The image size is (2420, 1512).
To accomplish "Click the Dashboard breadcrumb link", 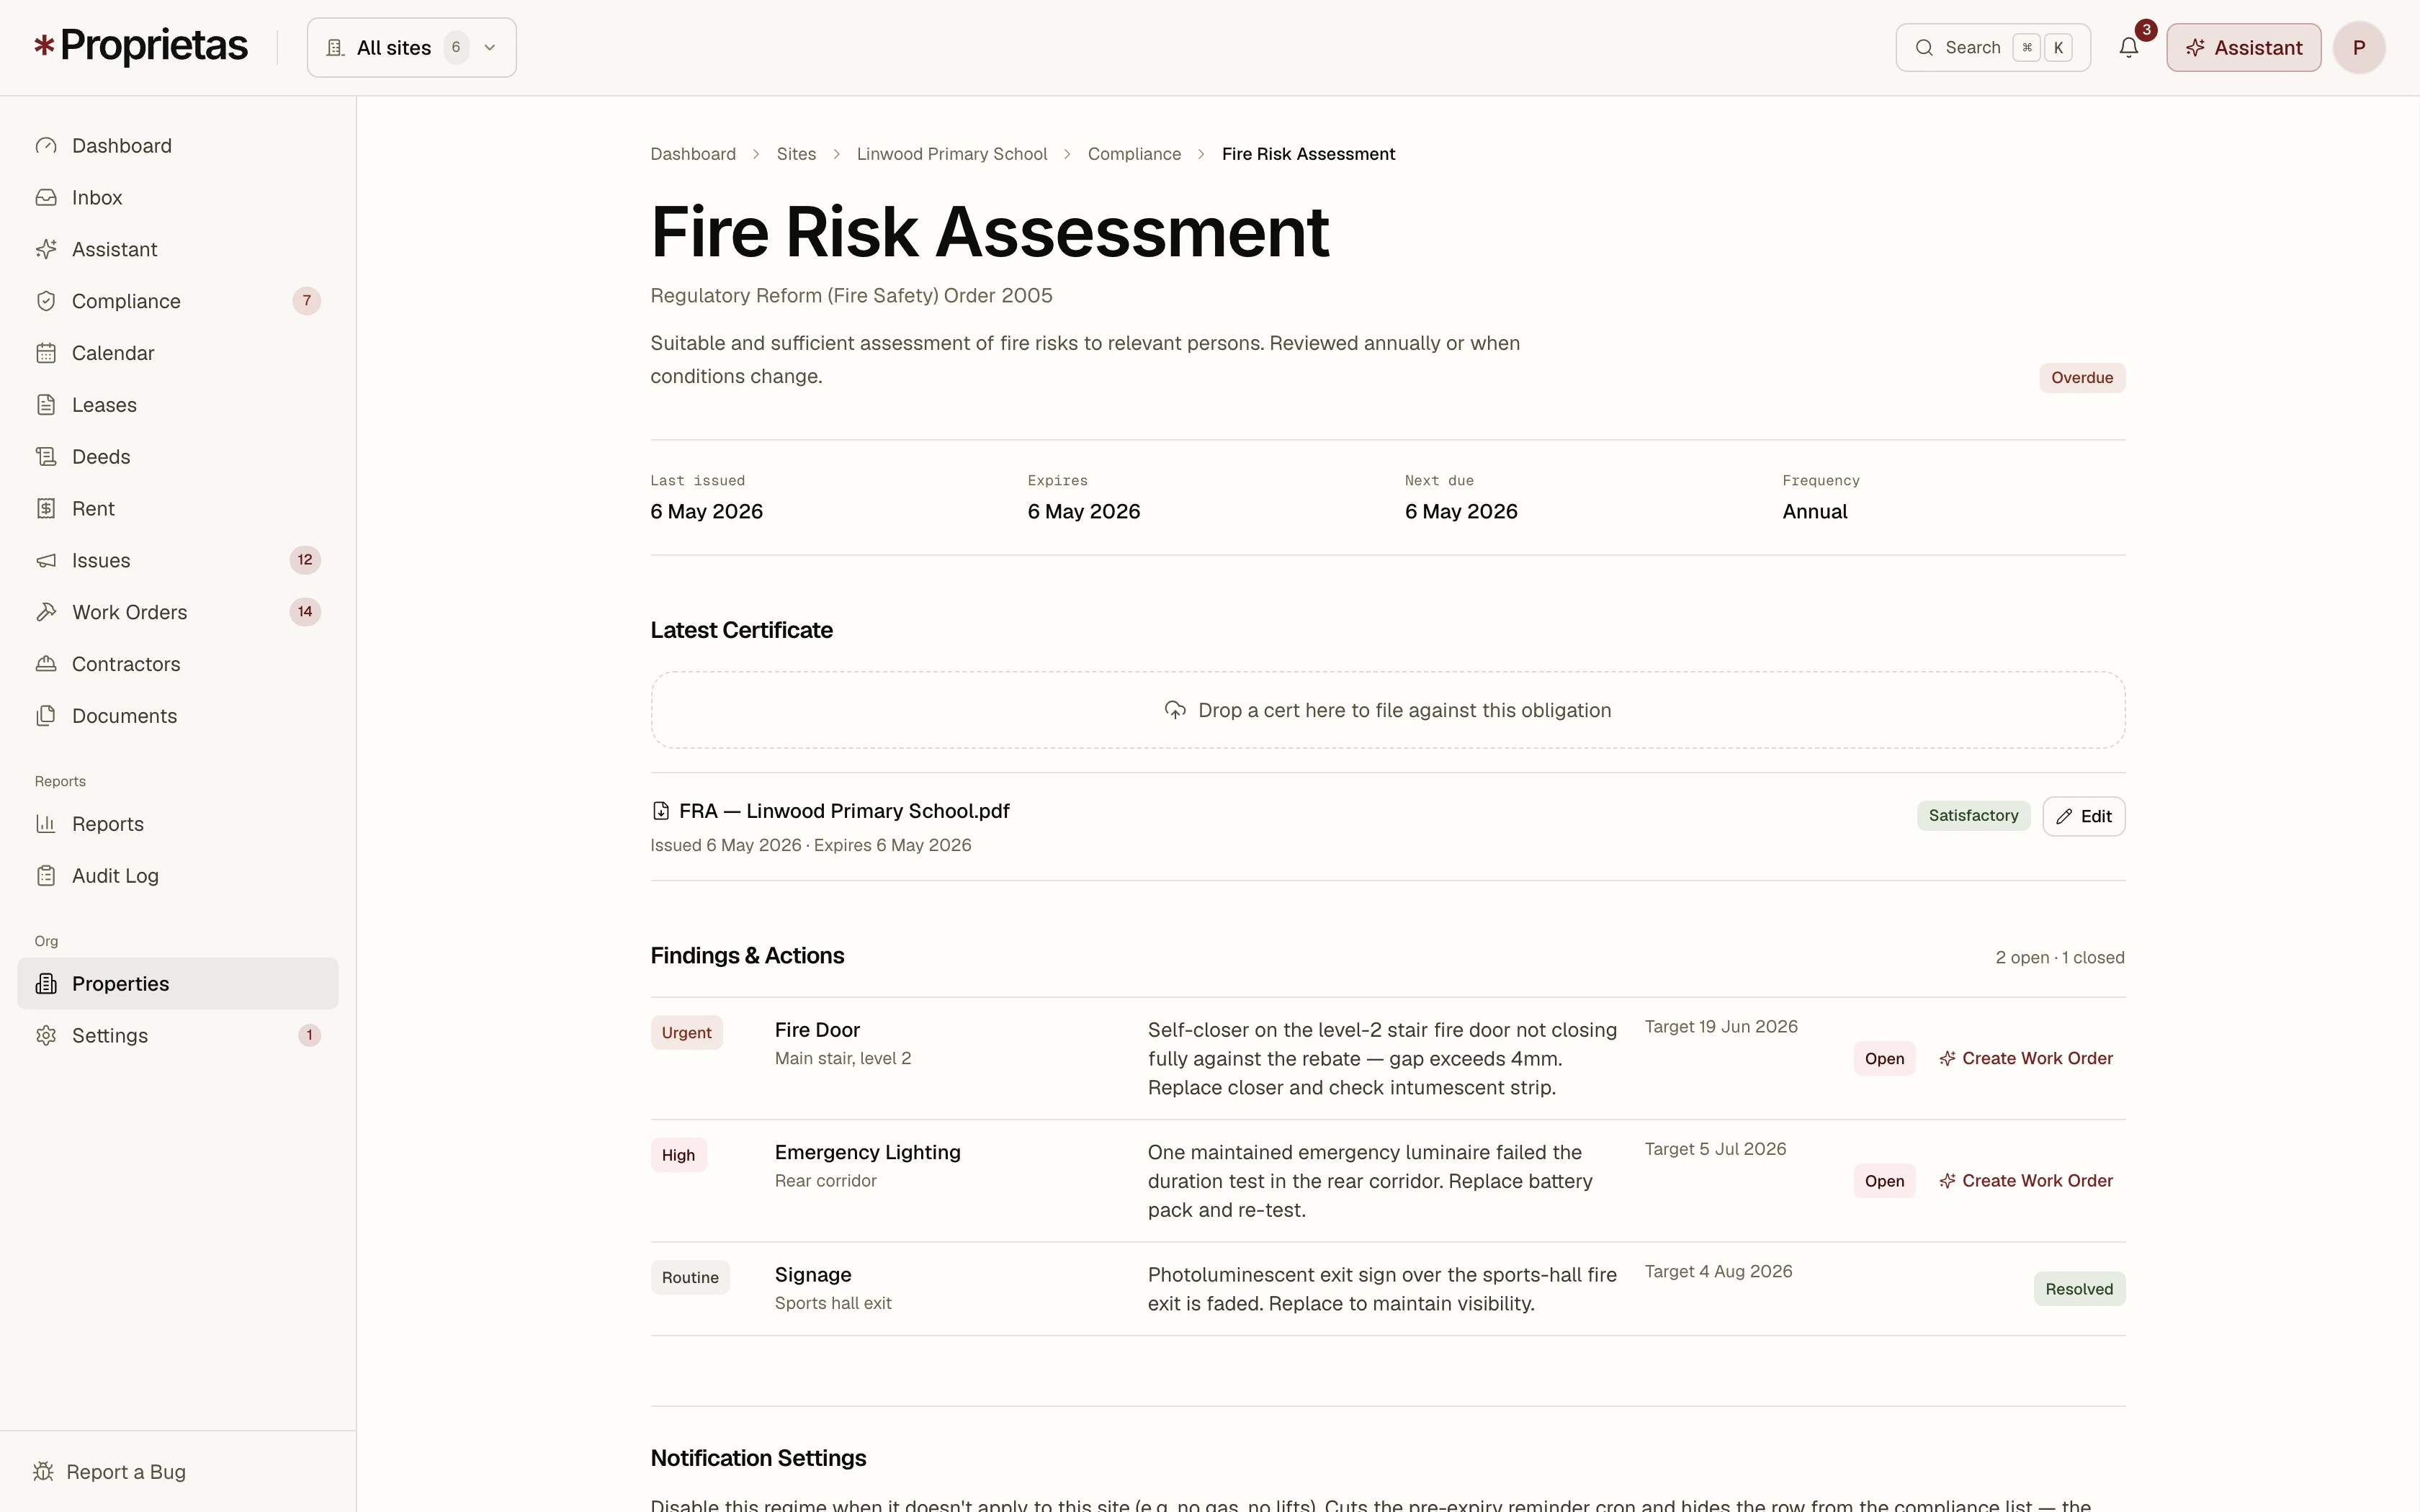I will coord(693,154).
